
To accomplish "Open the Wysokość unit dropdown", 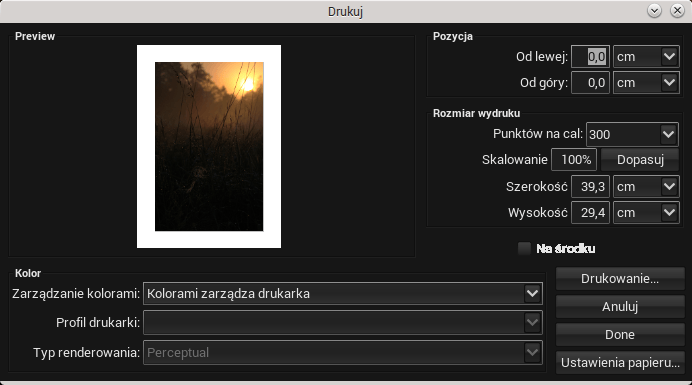I will coord(646,213).
